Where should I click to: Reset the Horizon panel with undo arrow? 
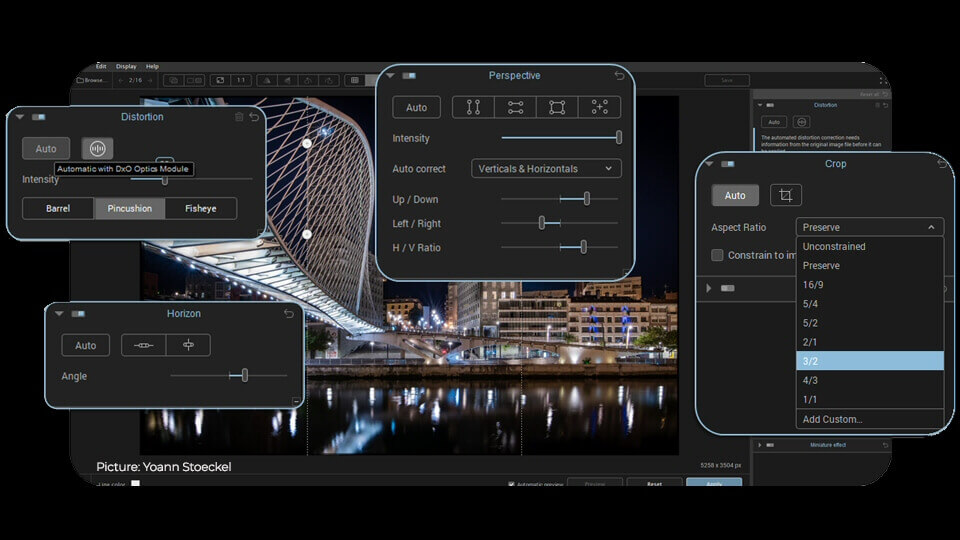click(289, 313)
